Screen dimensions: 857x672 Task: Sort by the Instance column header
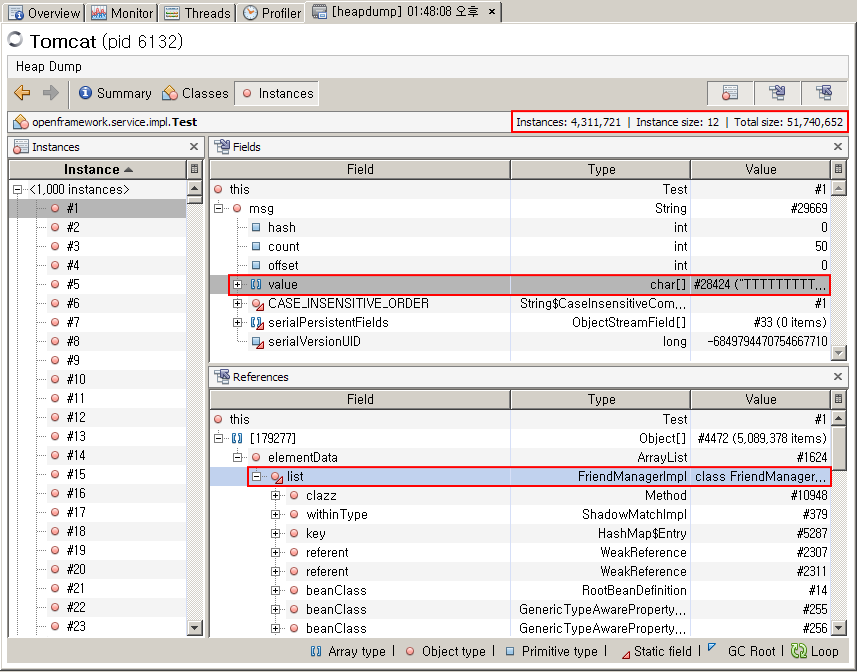[98, 169]
